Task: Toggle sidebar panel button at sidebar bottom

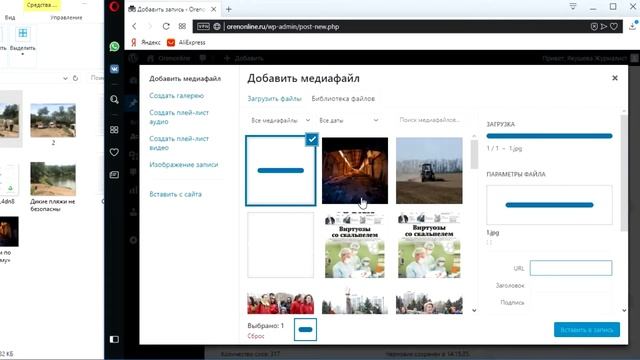Action: pyautogui.click(x=114, y=339)
